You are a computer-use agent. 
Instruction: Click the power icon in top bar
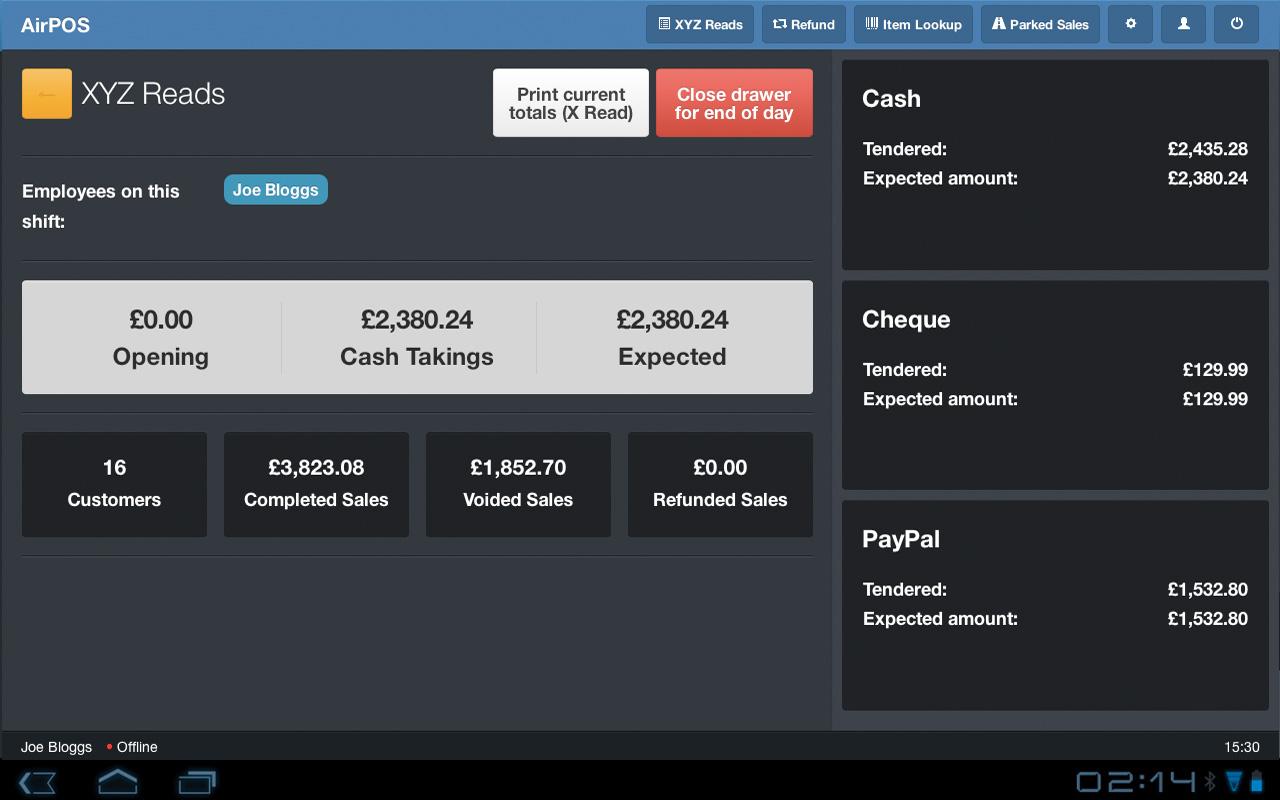tap(1237, 24)
